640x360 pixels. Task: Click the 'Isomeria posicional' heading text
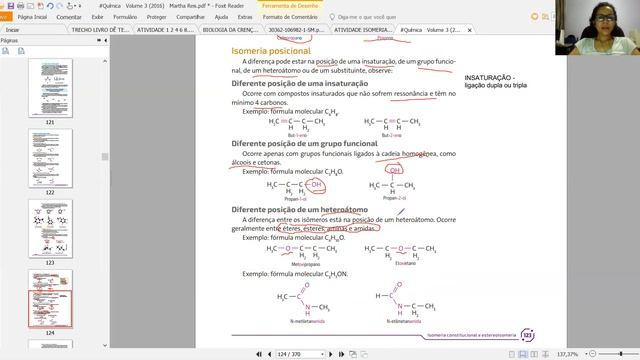271,51
